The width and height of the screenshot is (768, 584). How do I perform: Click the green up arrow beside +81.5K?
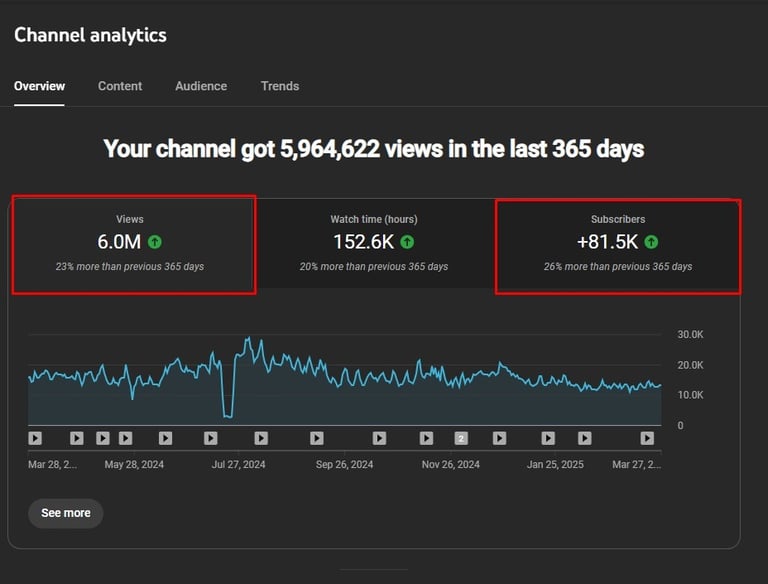point(651,242)
